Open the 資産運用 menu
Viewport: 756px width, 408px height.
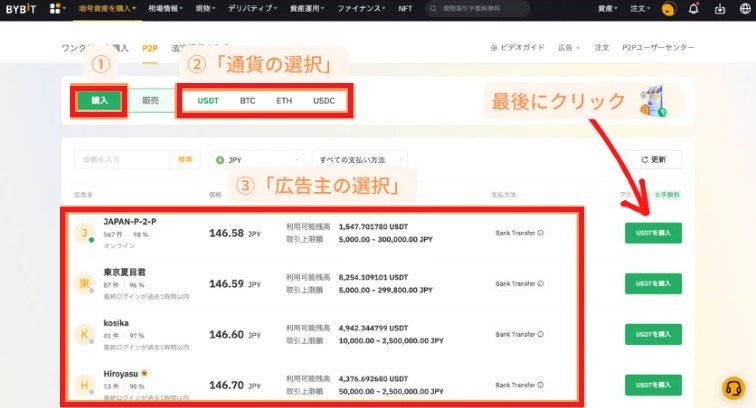(x=307, y=9)
